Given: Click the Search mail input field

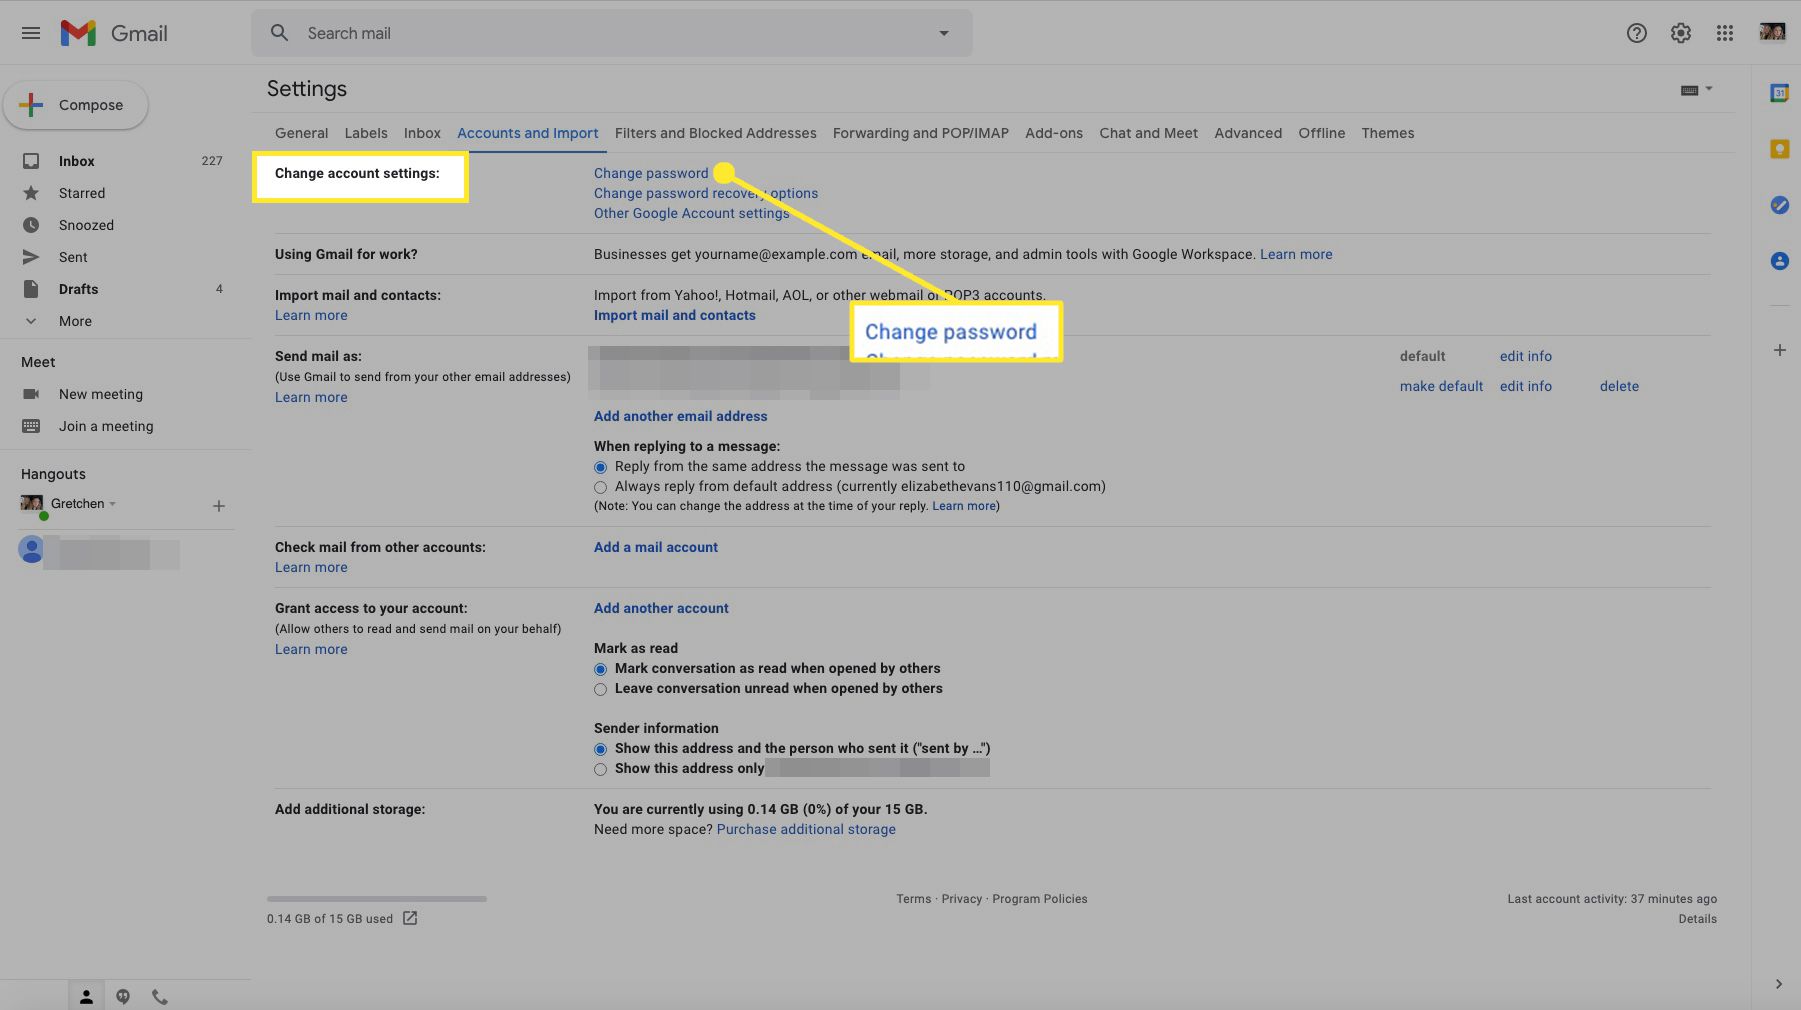Looking at the screenshot, I should tap(610, 33).
